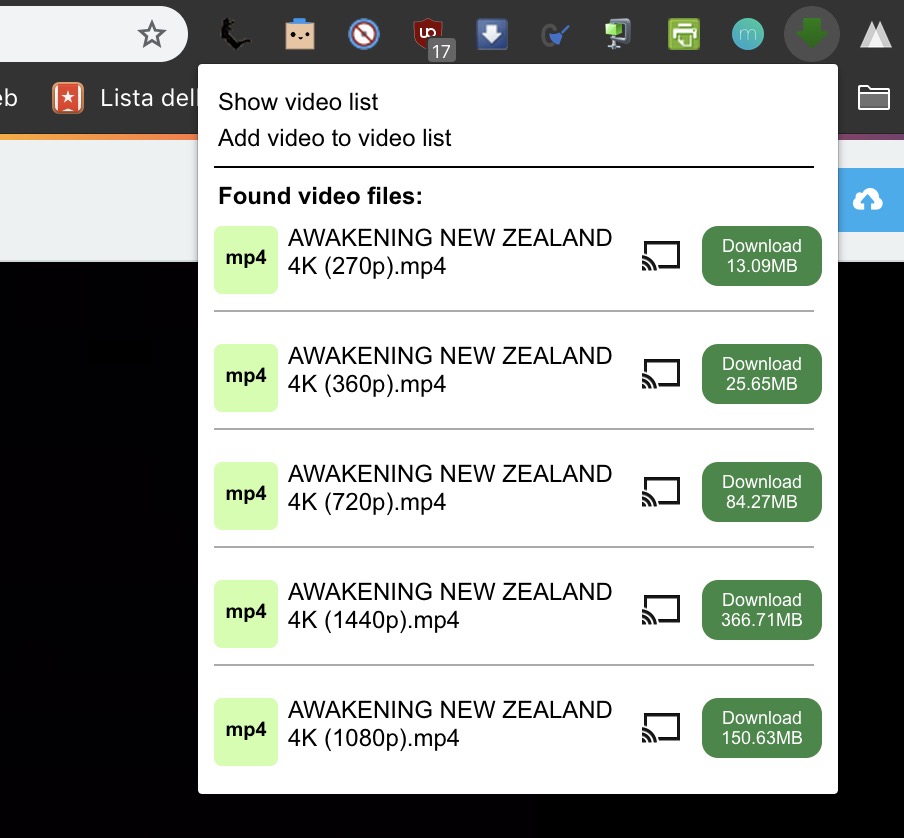Download the 366.71MB 1440p video
The image size is (904, 838).
click(761, 610)
